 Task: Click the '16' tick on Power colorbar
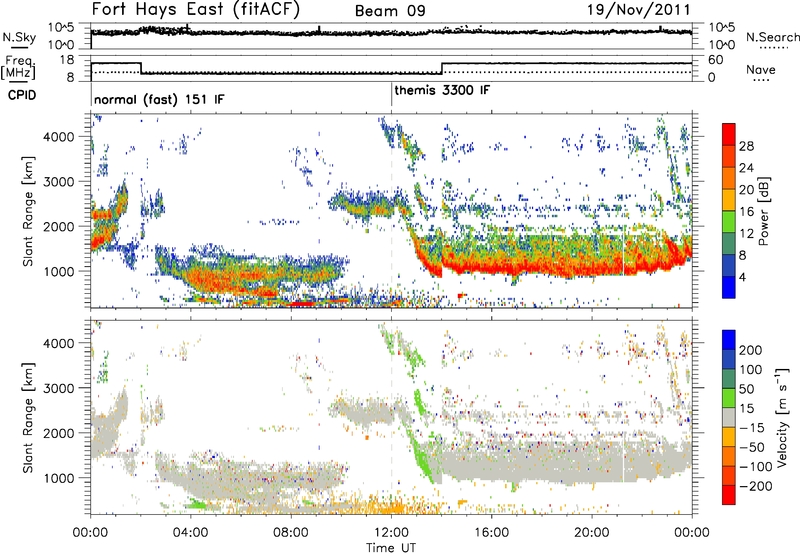pos(746,212)
